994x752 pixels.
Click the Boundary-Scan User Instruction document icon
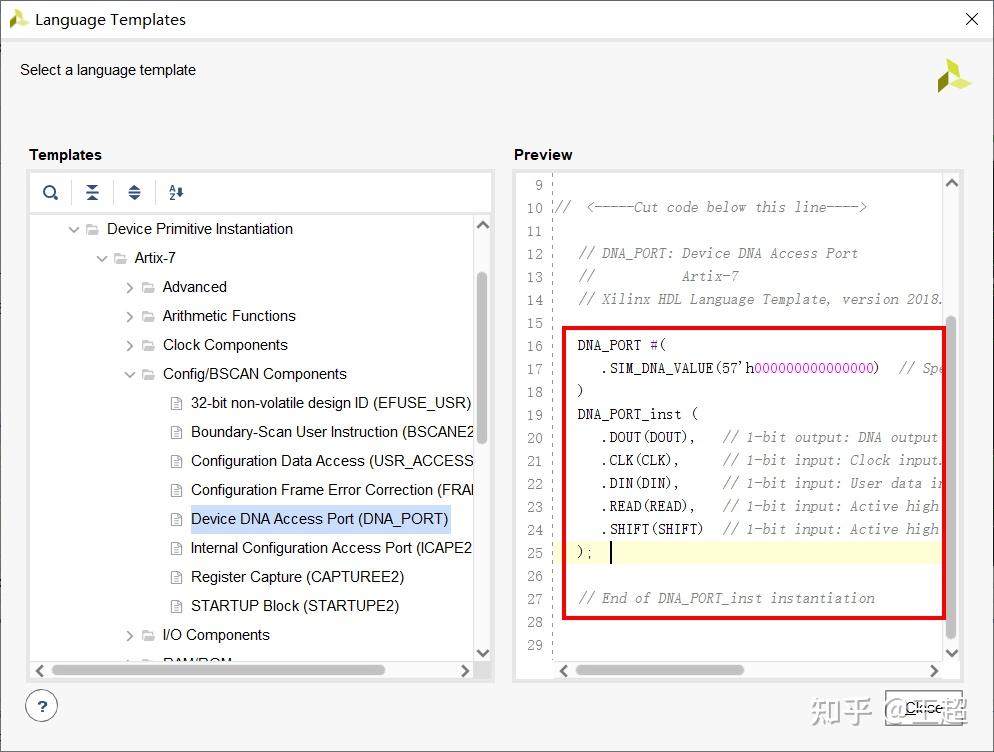[177, 432]
